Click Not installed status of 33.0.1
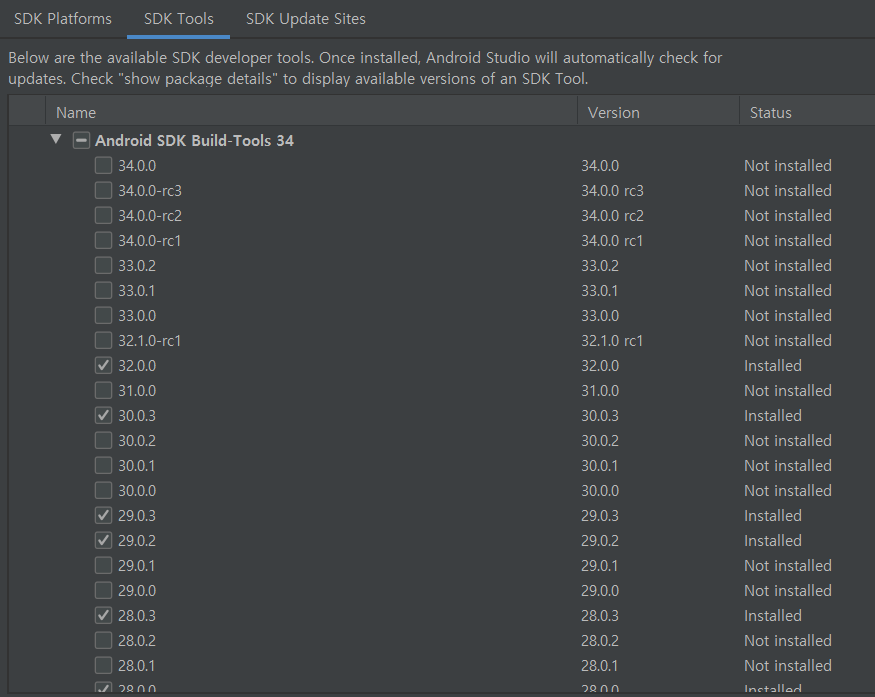The height and width of the screenshot is (697, 875). [788, 291]
